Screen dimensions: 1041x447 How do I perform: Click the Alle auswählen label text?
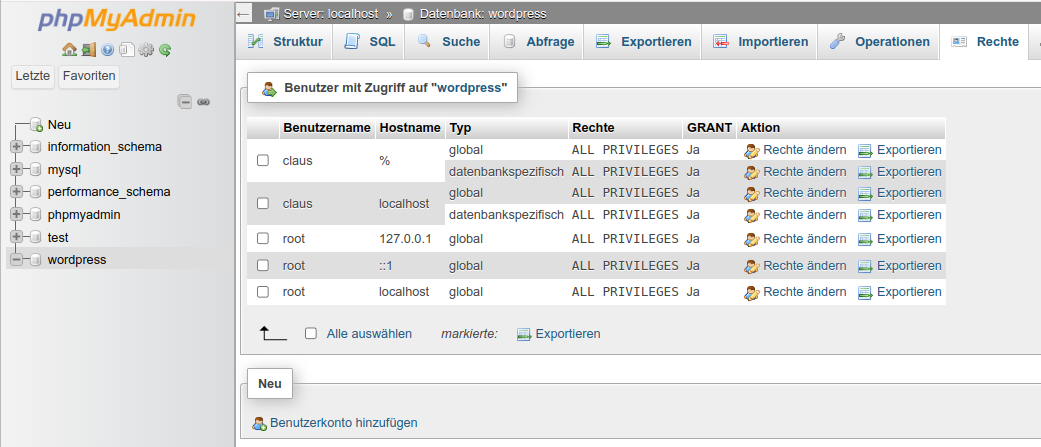369,333
